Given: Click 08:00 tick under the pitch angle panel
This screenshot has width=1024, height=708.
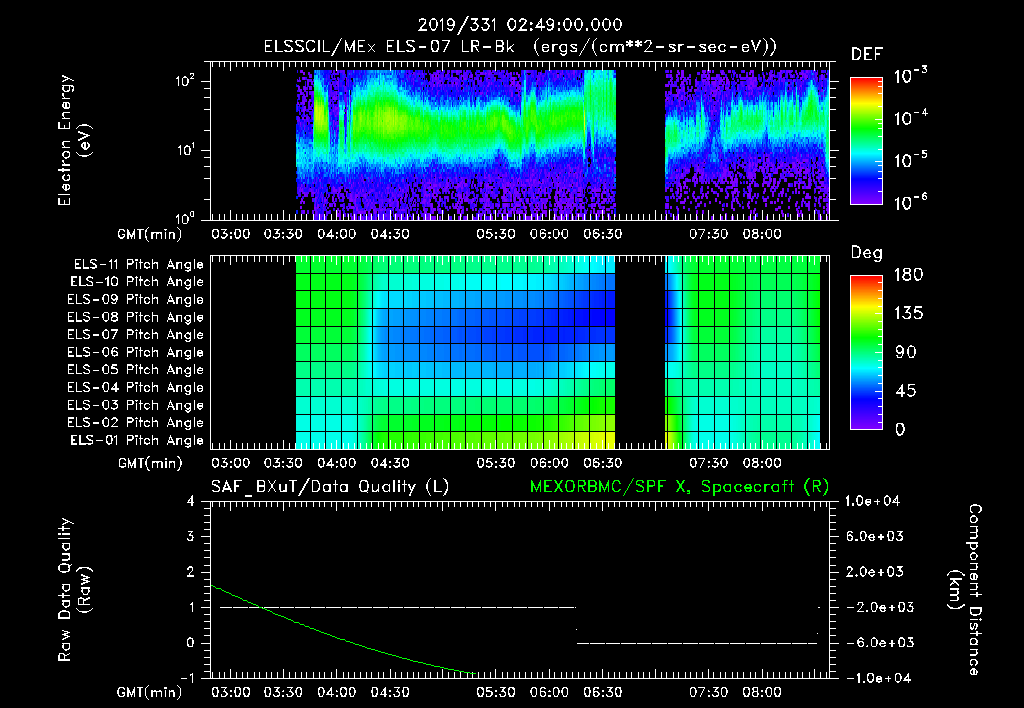Looking at the screenshot, I should tap(762, 463).
